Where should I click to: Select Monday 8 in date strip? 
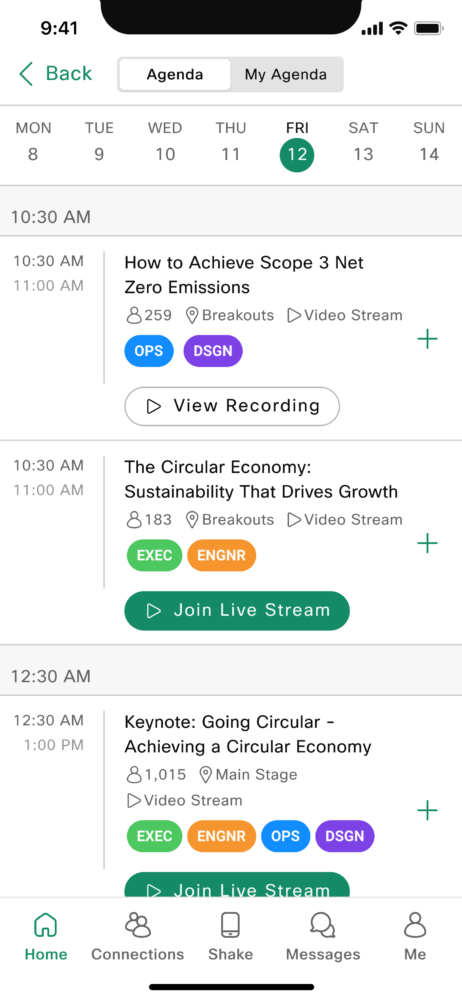(33, 142)
